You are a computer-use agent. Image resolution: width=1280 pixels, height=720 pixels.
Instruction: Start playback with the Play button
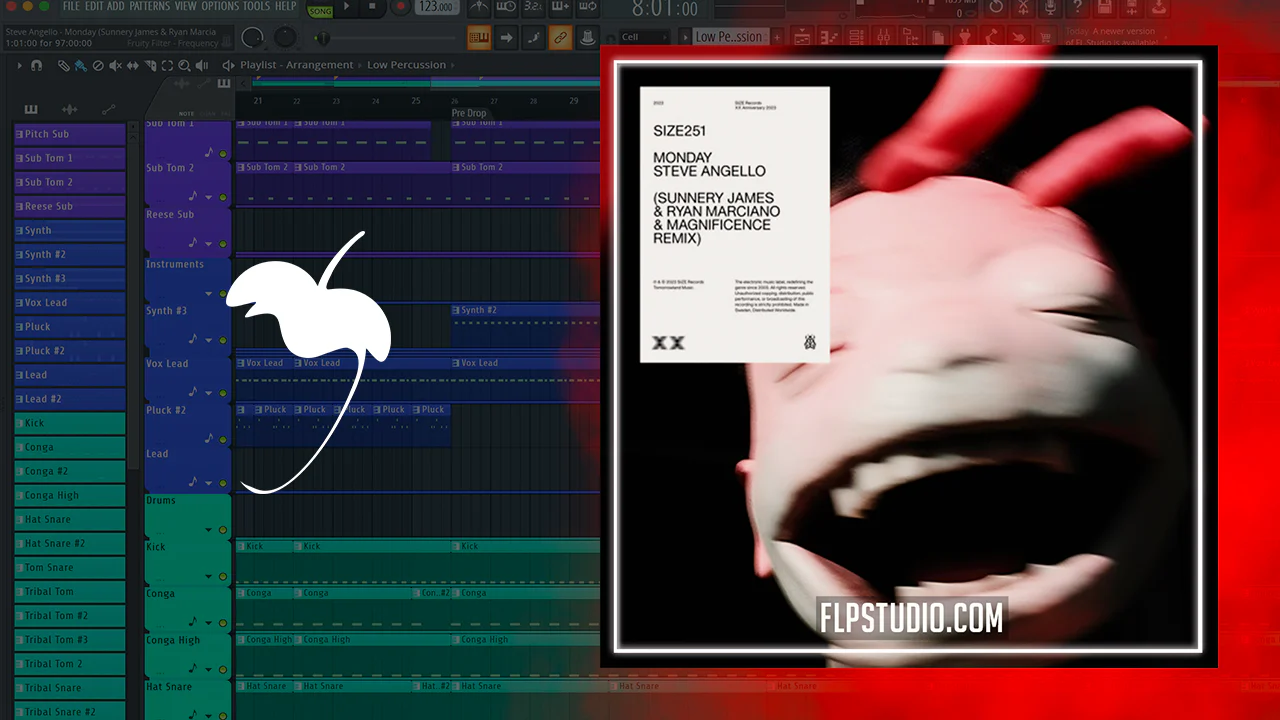click(347, 8)
